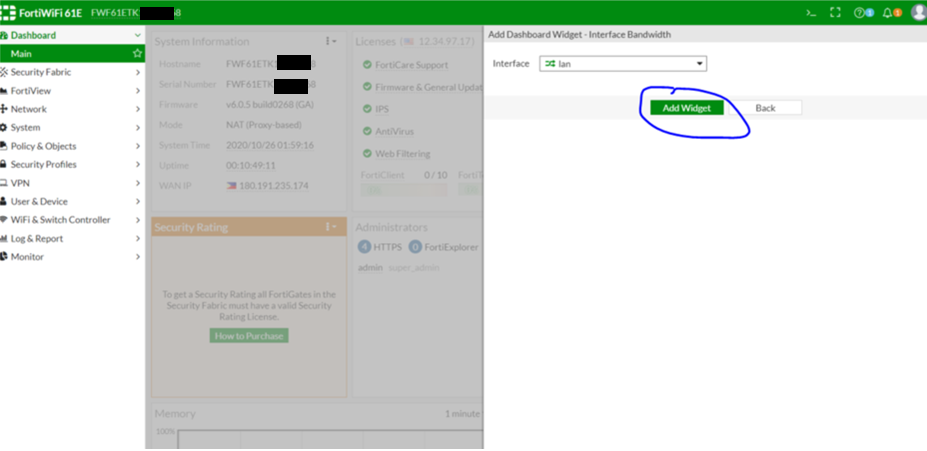Image resolution: width=927 pixels, height=451 pixels.
Task: Click the System Time 2020/10/26 value
Action: pyautogui.click(x=270, y=145)
